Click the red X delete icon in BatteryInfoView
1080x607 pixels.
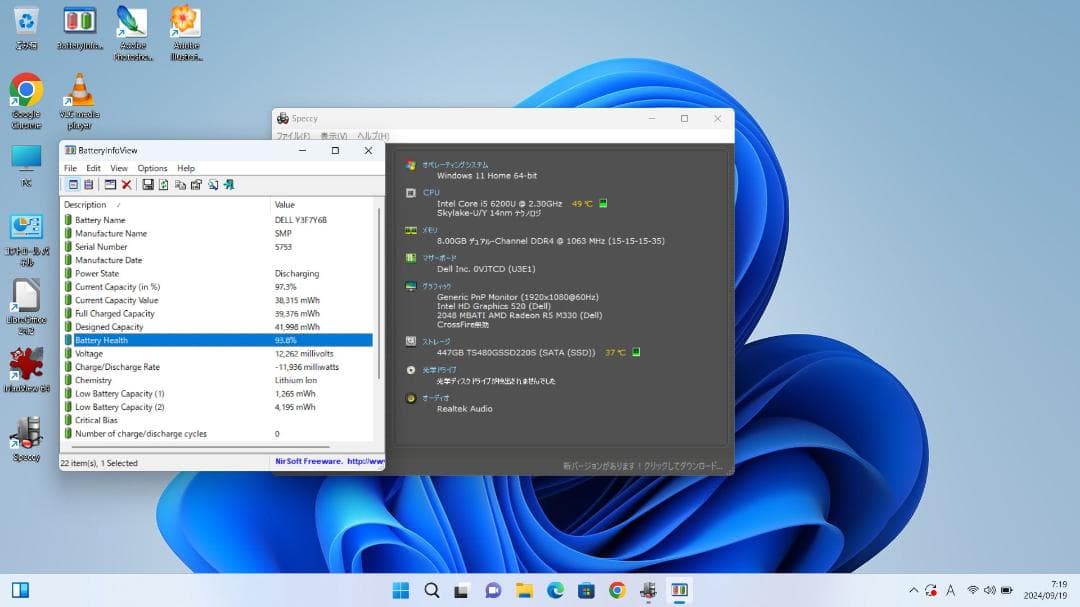coord(126,184)
